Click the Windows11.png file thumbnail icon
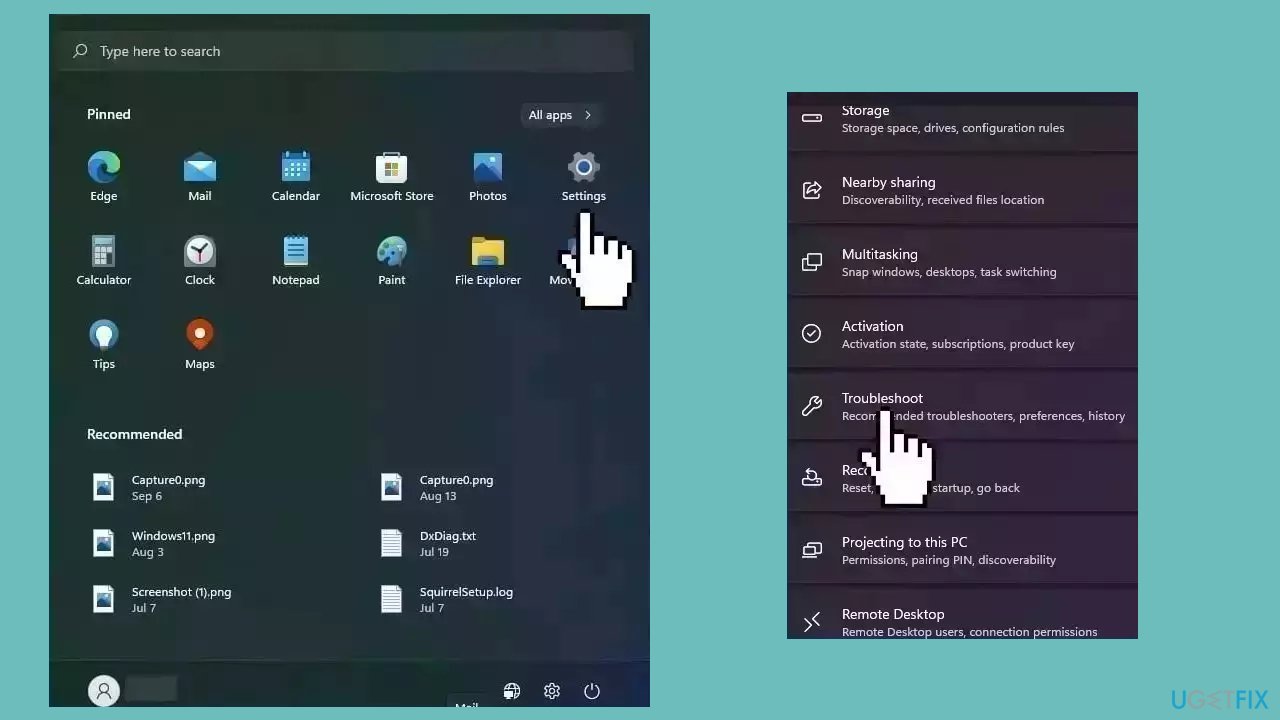Viewport: 1280px width, 720px height. coord(103,543)
